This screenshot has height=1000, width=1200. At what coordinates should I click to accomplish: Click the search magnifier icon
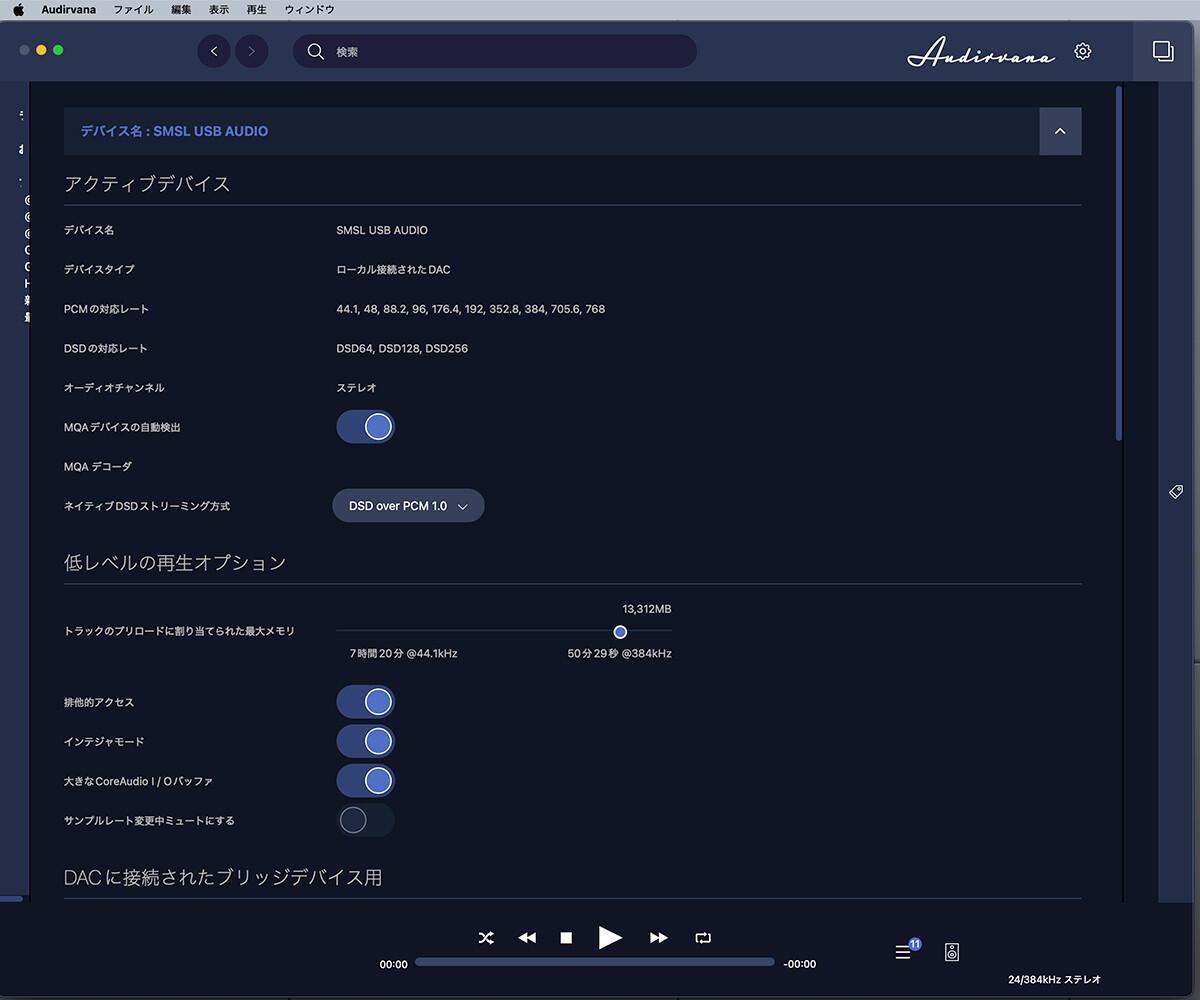(x=316, y=51)
